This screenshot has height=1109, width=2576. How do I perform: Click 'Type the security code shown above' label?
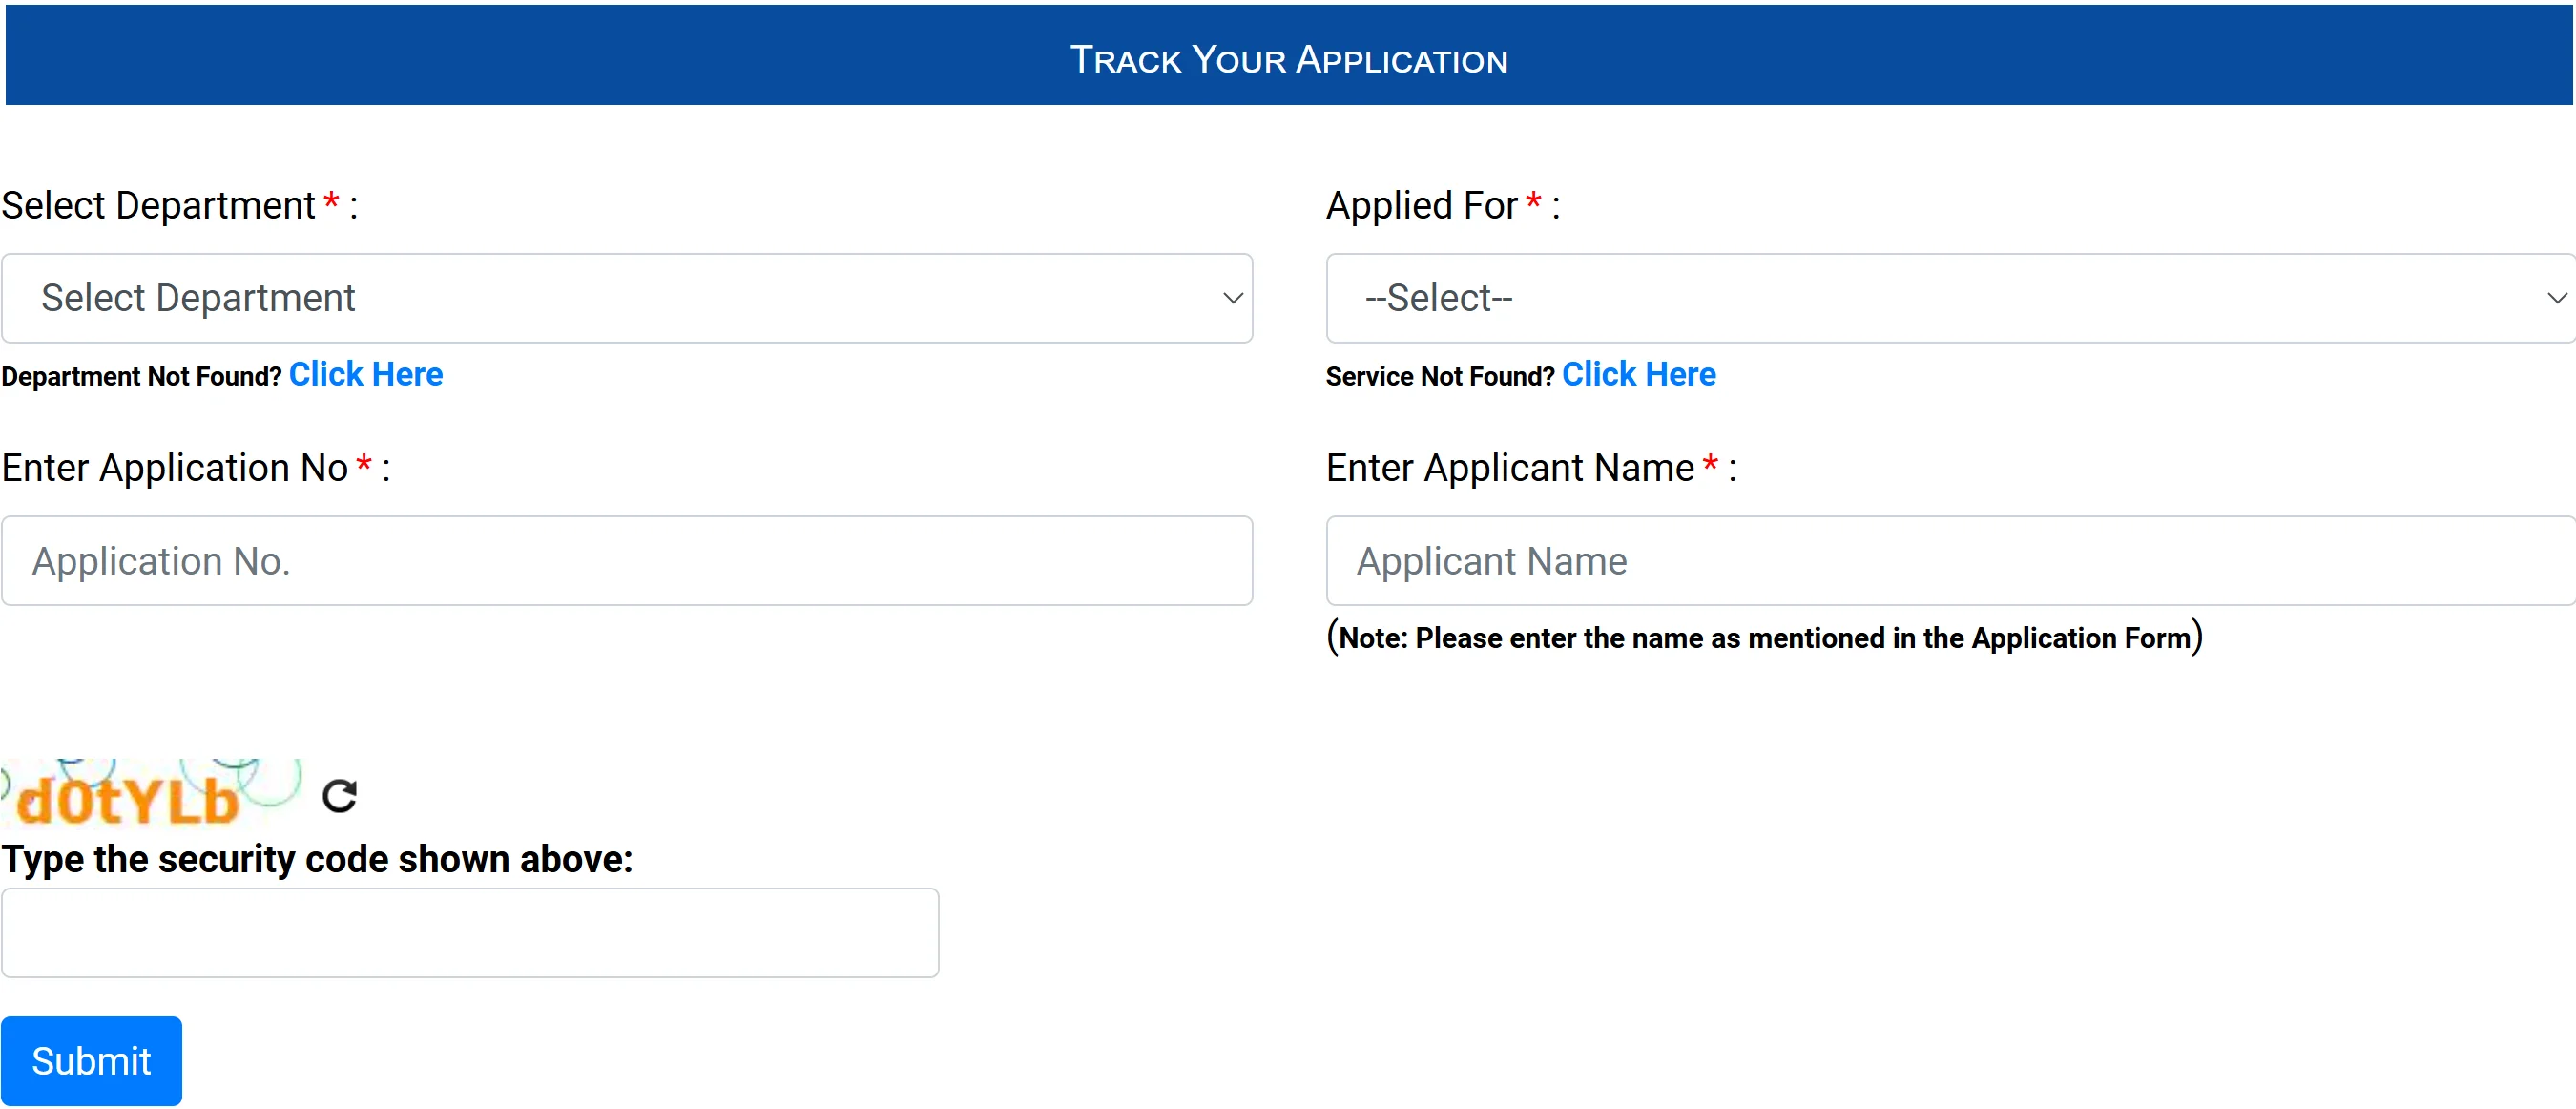tap(317, 860)
